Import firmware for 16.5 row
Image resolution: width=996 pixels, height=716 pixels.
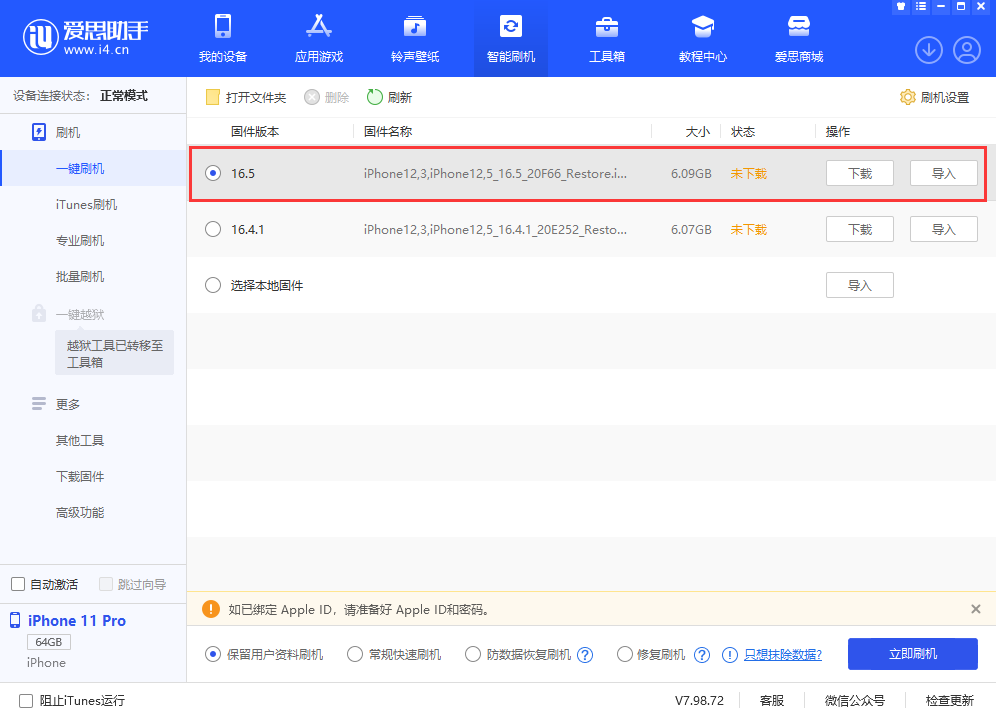click(943, 173)
